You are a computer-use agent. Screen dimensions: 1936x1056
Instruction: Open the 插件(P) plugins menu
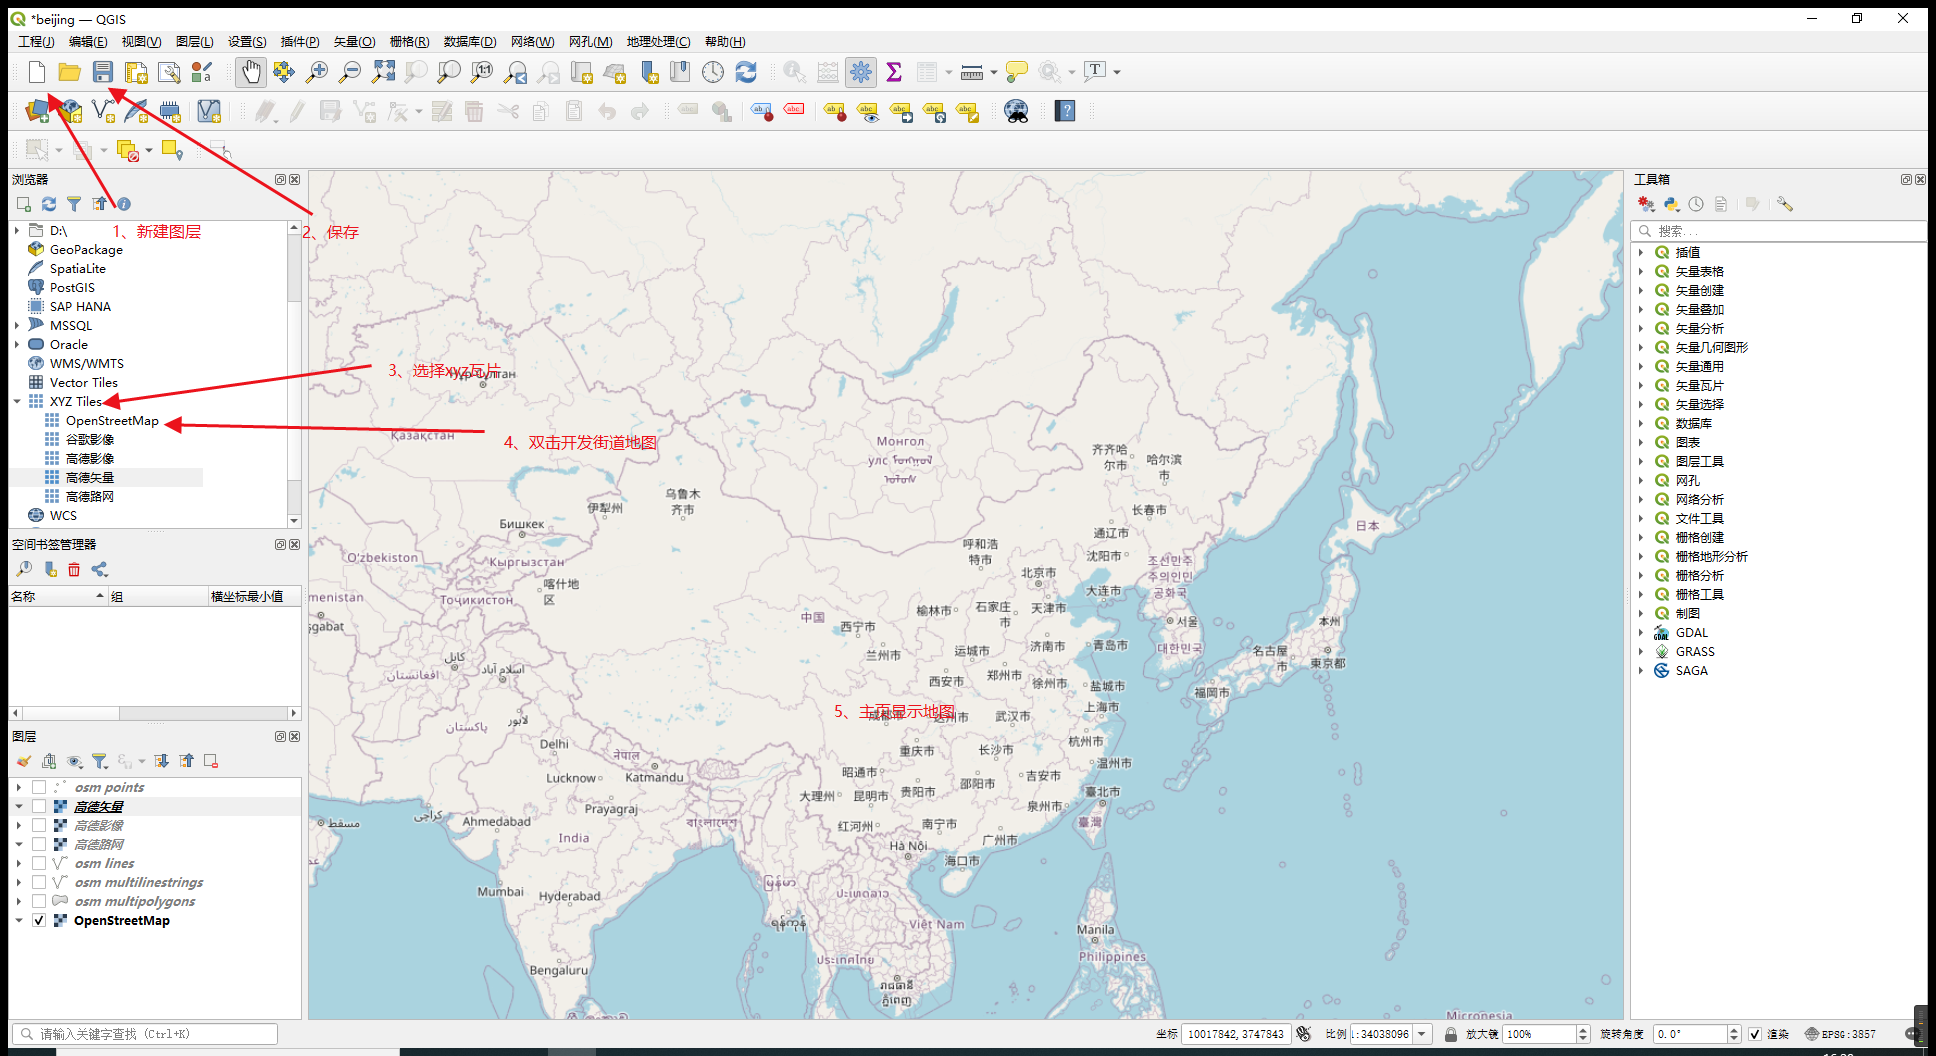click(300, 41)
